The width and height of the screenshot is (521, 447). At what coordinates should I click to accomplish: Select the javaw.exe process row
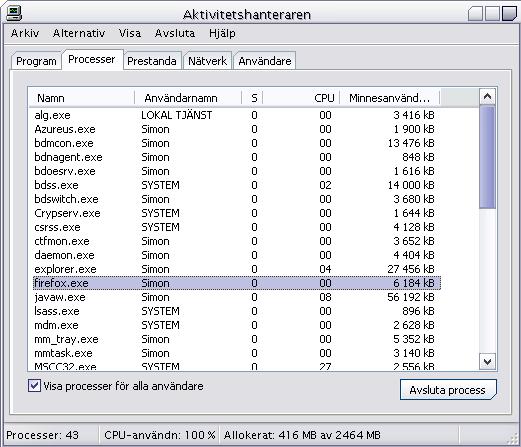click(237, 297)
